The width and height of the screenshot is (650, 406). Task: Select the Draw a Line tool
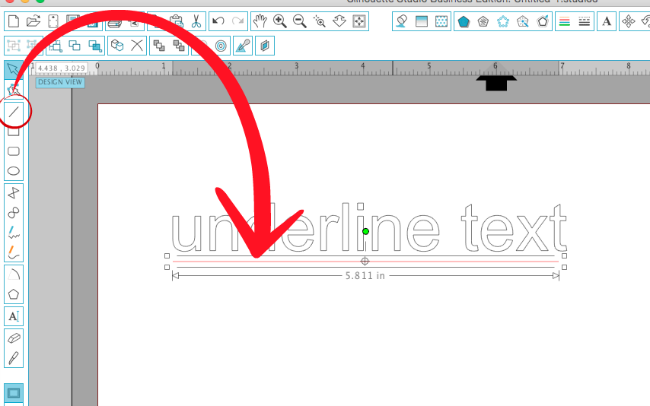[14, 111]
